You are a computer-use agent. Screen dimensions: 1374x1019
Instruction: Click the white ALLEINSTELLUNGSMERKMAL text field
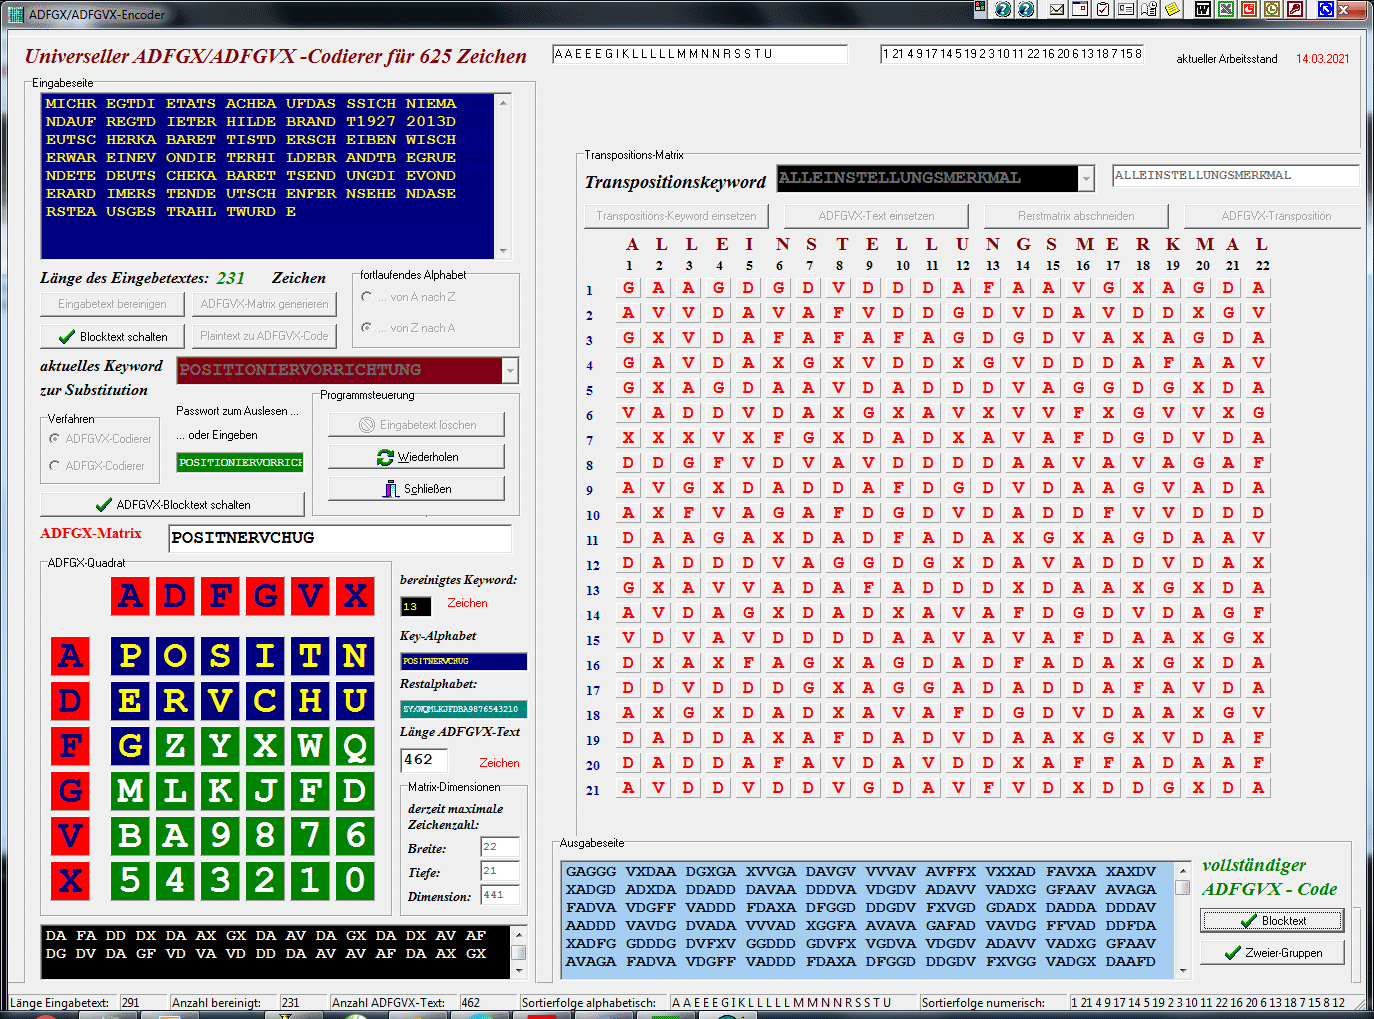point(1236,176)
